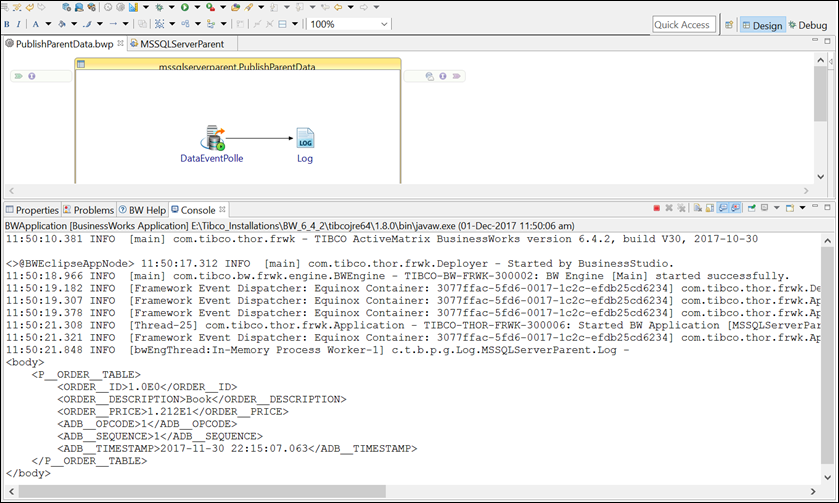The image size is (839, 503).
Task: Click the console scroll down arrow
Action: (827, 477)
